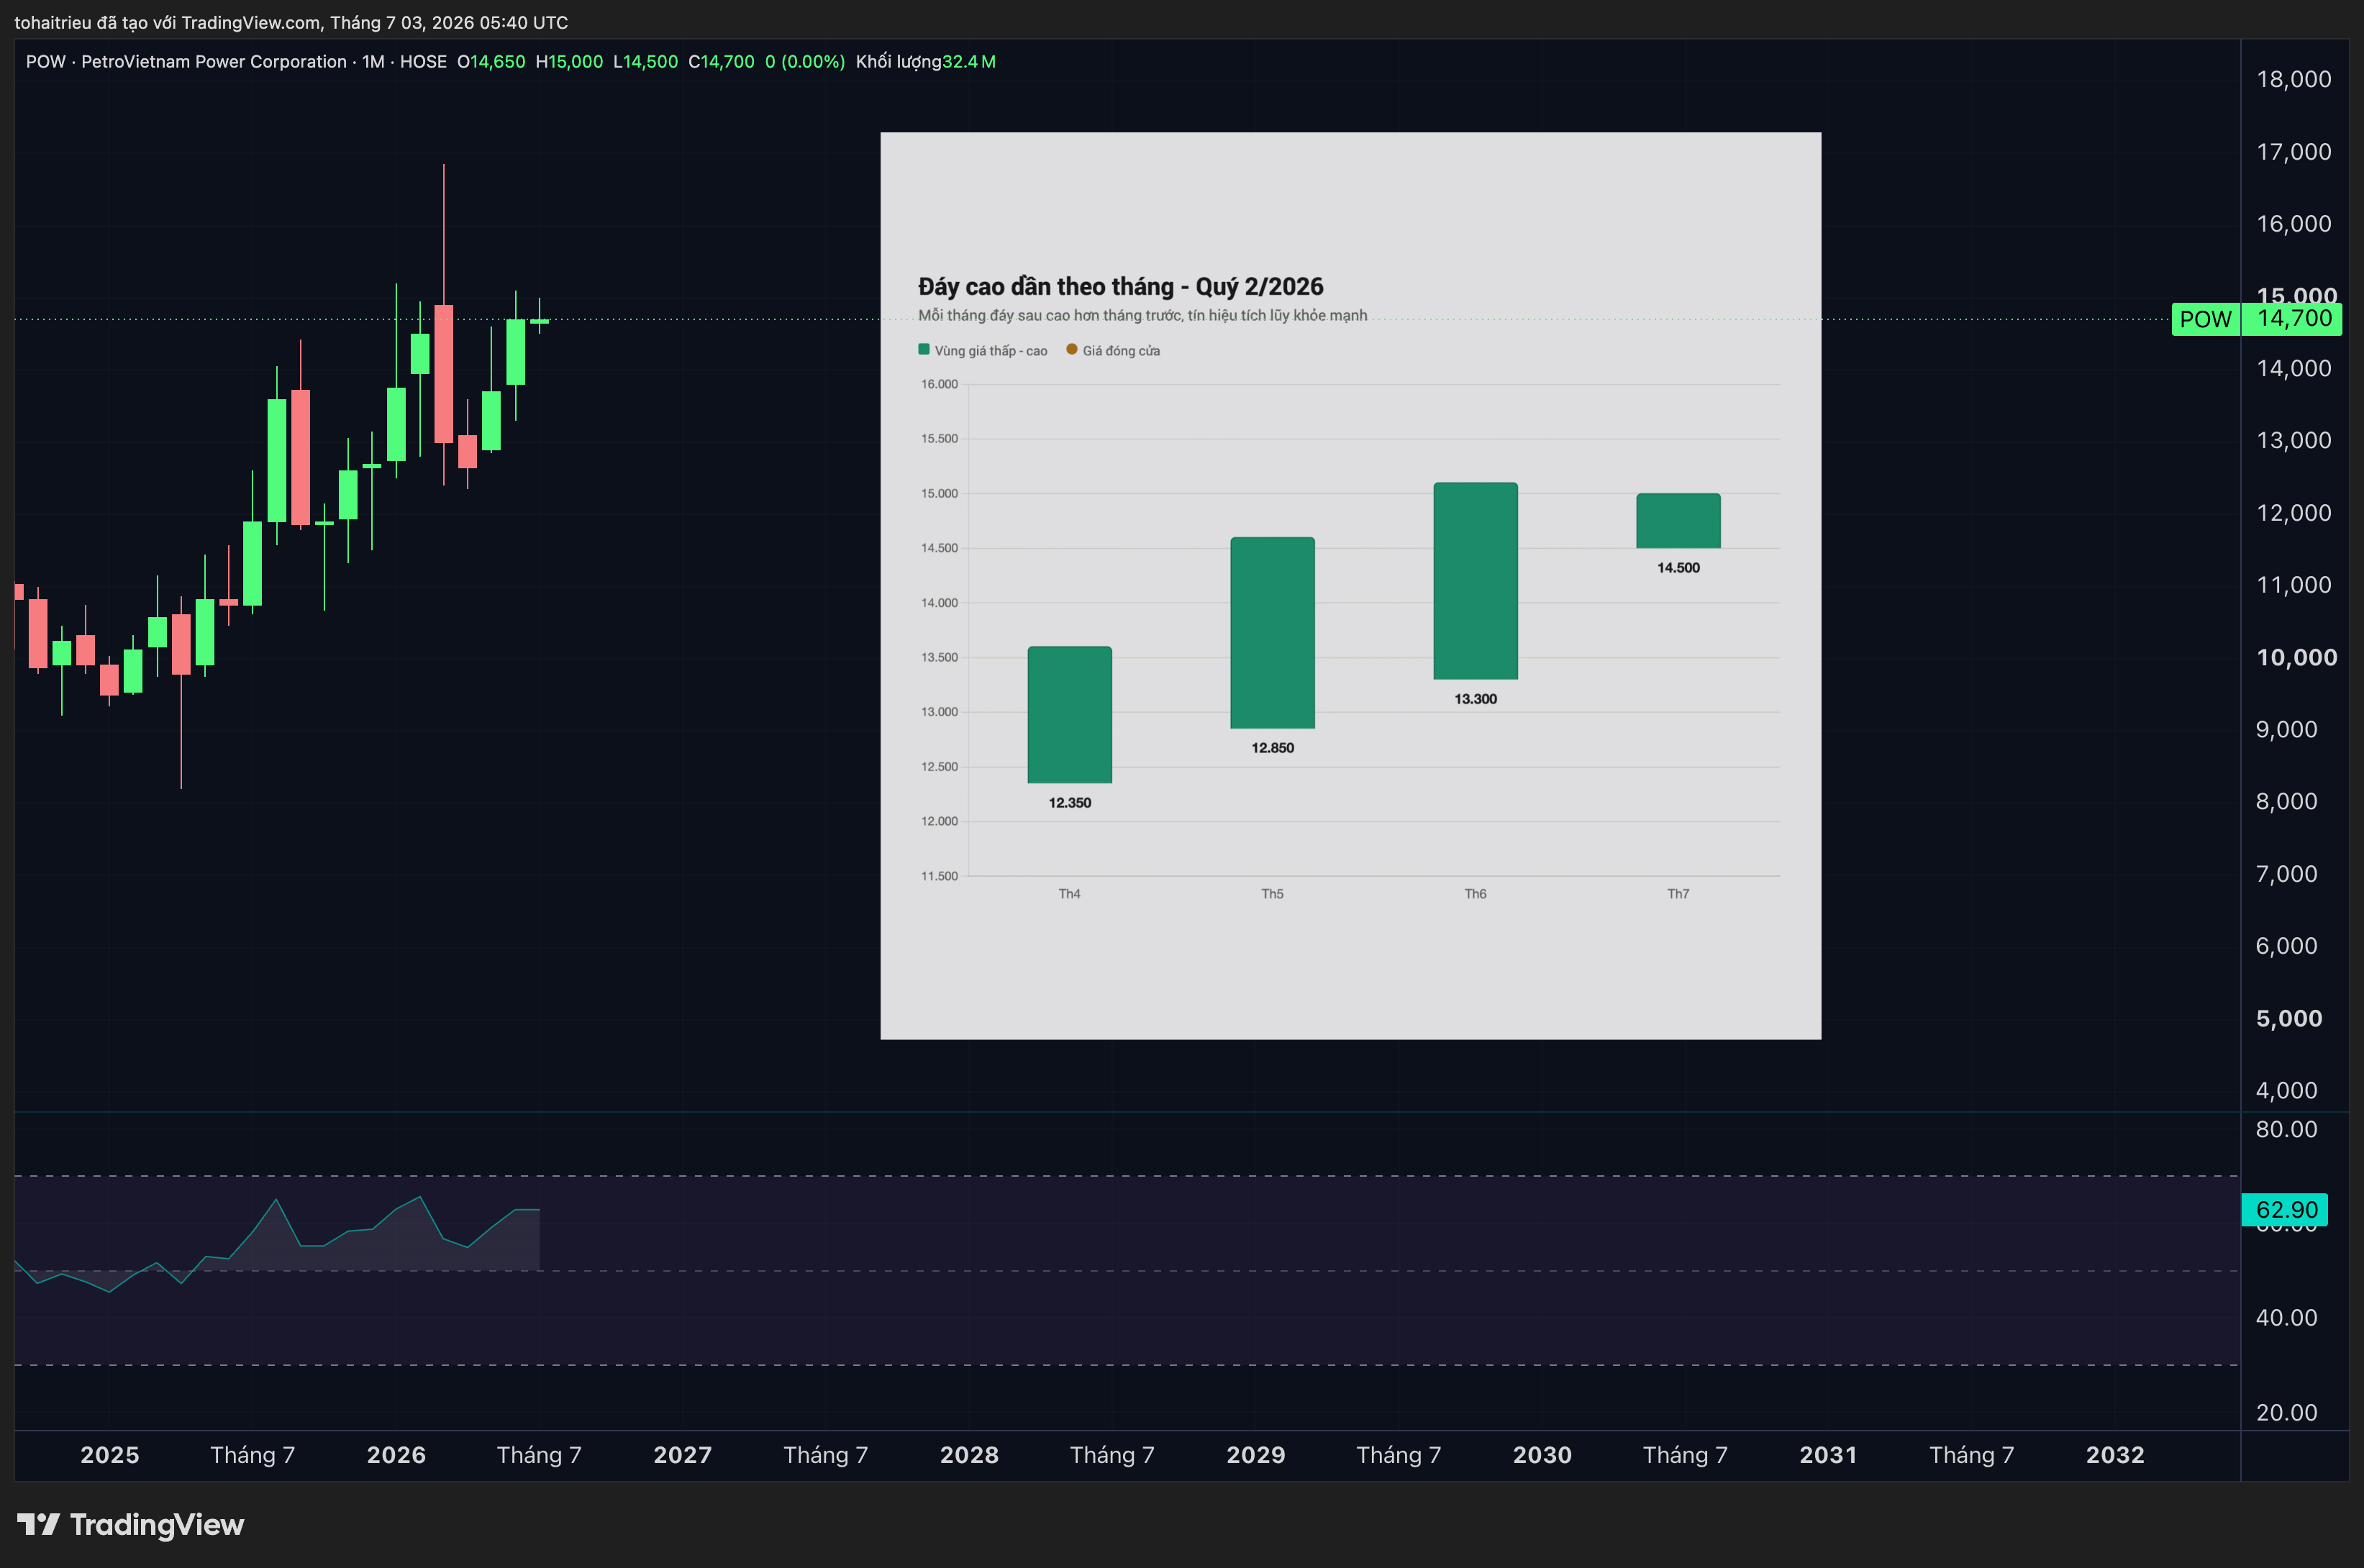Click the Th5 month label on inset x-axis
The width and height of the screenshot is (2364, 1568).
[1272, 894]
